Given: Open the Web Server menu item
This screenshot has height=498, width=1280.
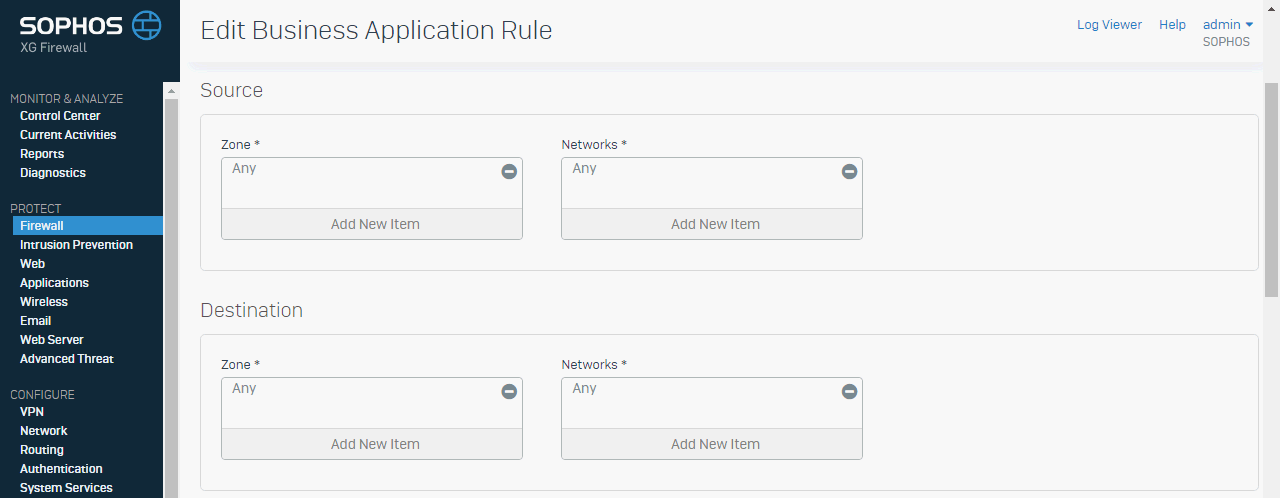Looking at the screenshot, I should pos(52,340).
